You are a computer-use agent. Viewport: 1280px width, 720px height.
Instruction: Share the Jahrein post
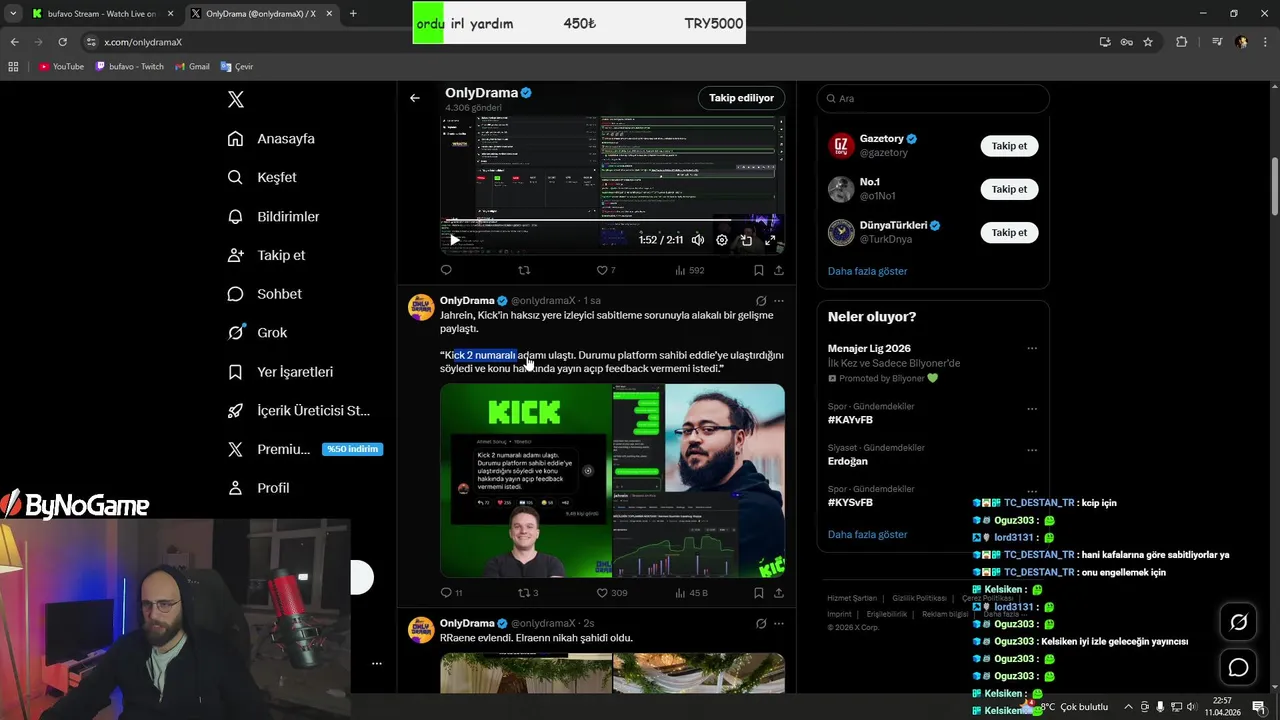pos(779,593)
